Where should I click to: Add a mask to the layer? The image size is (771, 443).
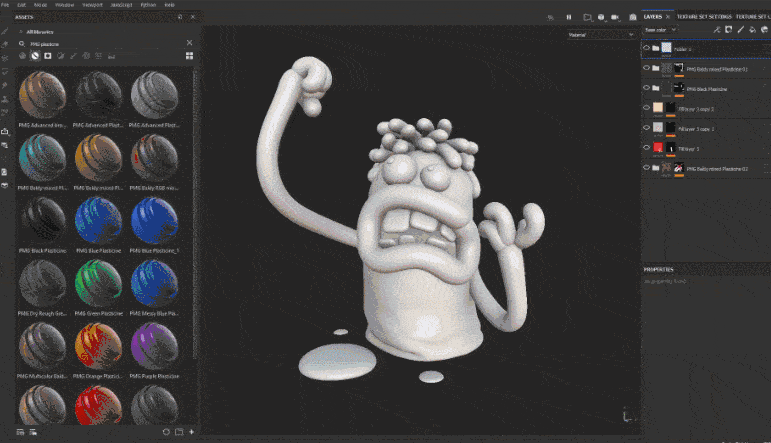pyautogui.click(x=729, y=30)
